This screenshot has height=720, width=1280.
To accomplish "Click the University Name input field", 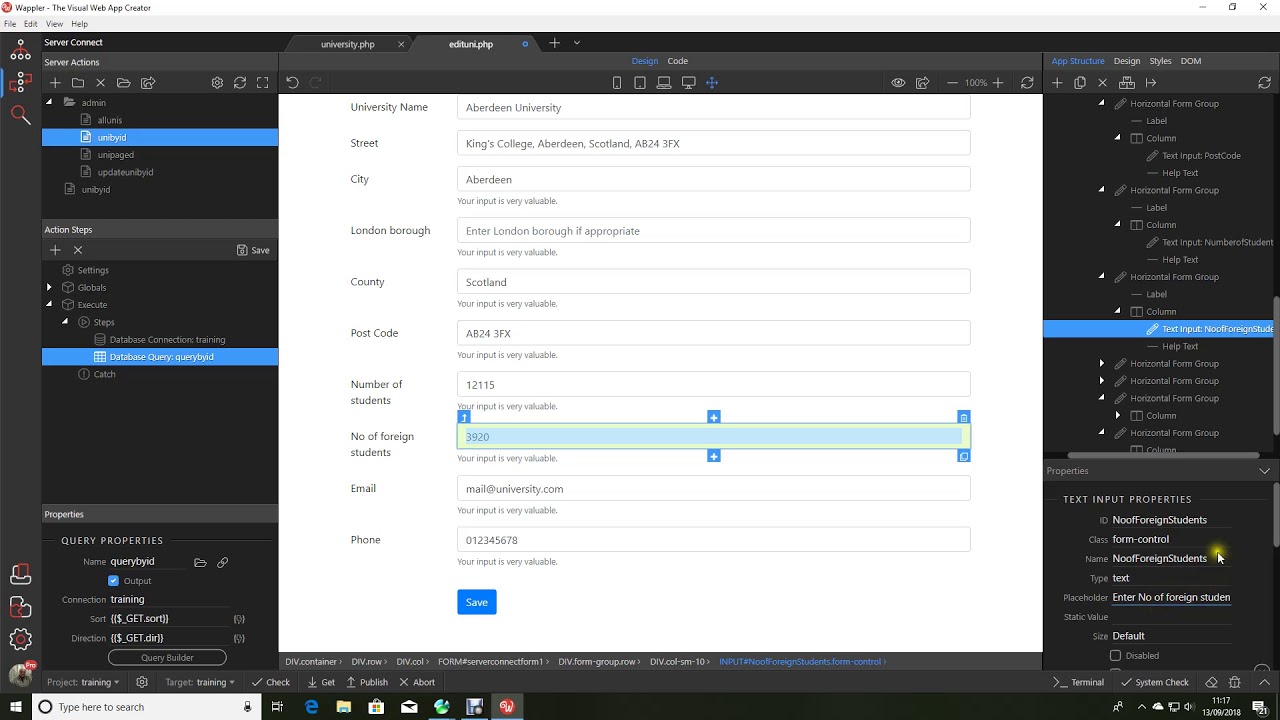I will 714,107.
